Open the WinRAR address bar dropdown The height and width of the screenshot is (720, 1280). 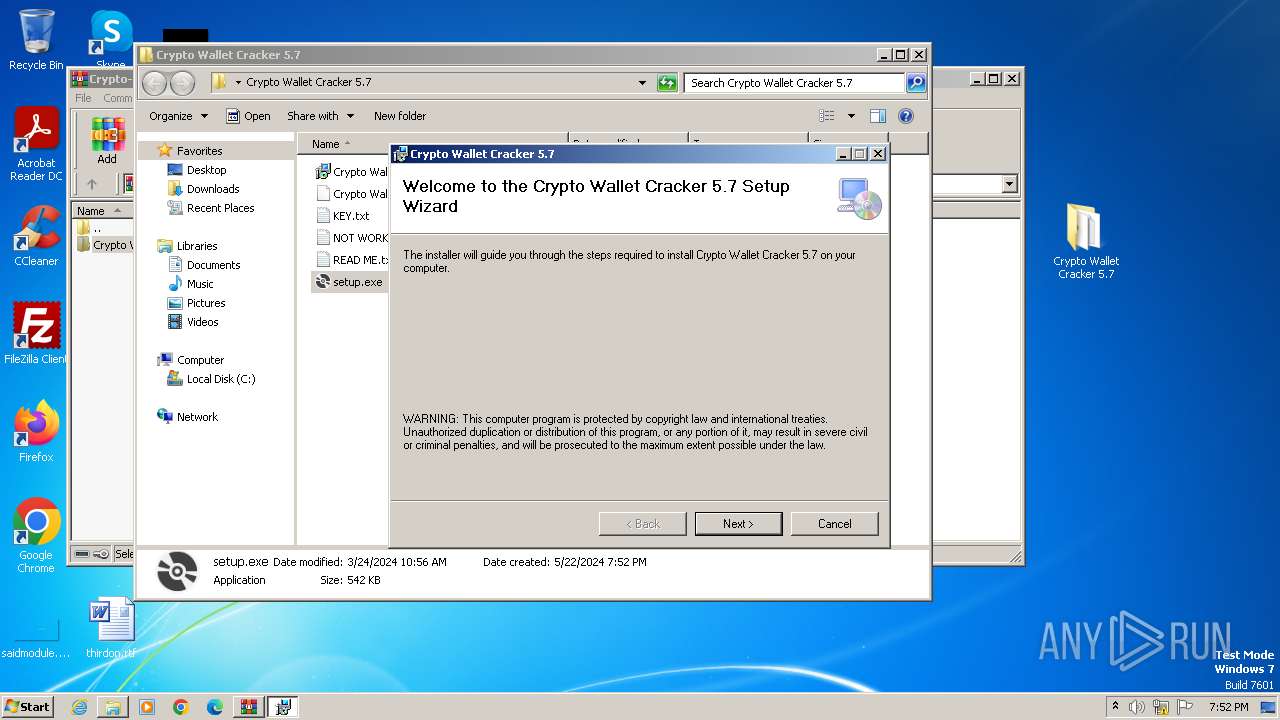coord(1009,184)
